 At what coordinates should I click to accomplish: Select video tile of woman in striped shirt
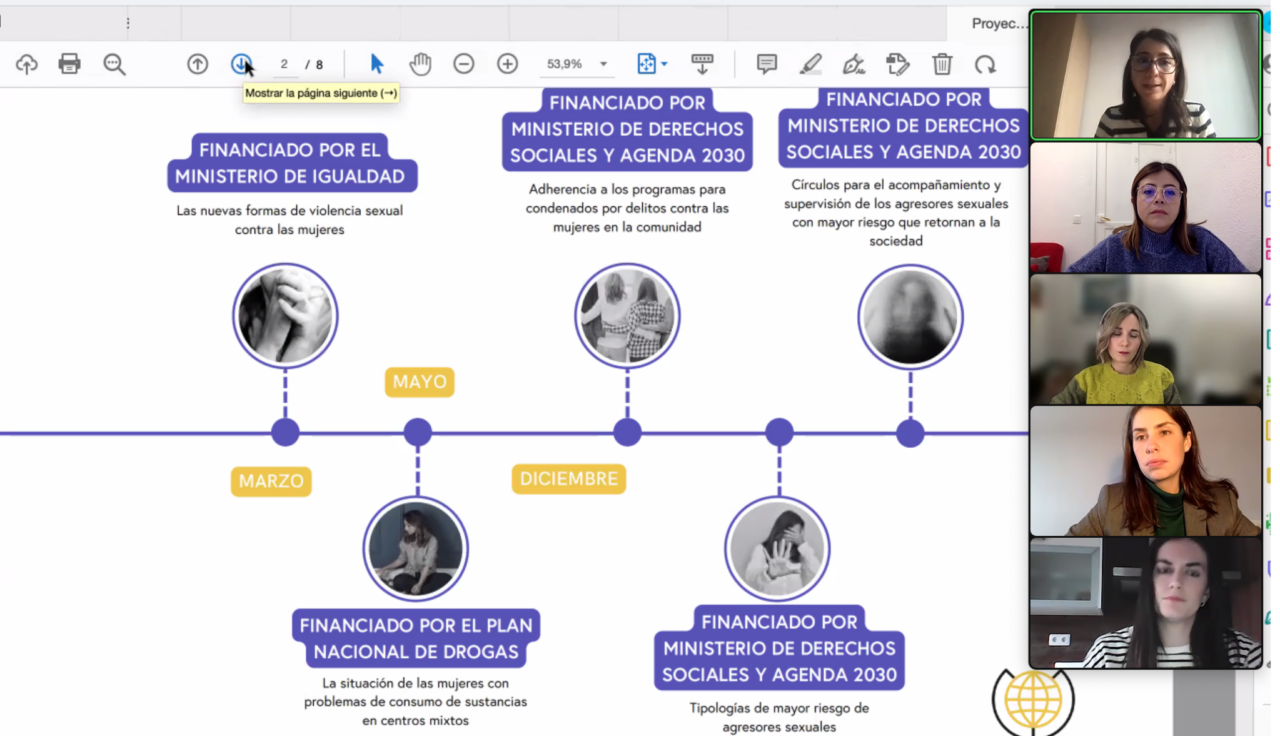[1146, 603]
